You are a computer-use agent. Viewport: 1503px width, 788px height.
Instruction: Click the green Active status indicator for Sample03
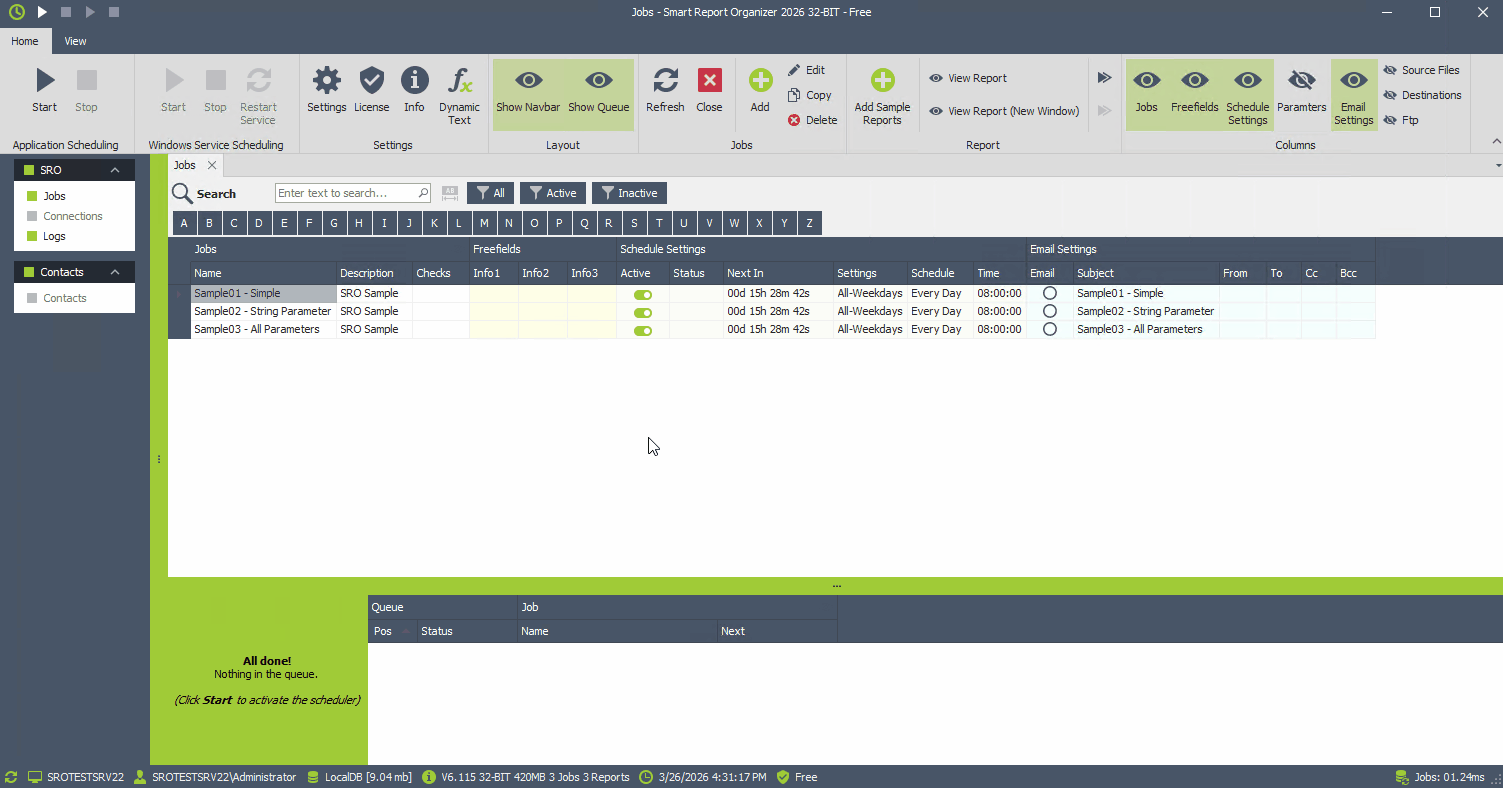pos(642,329)
